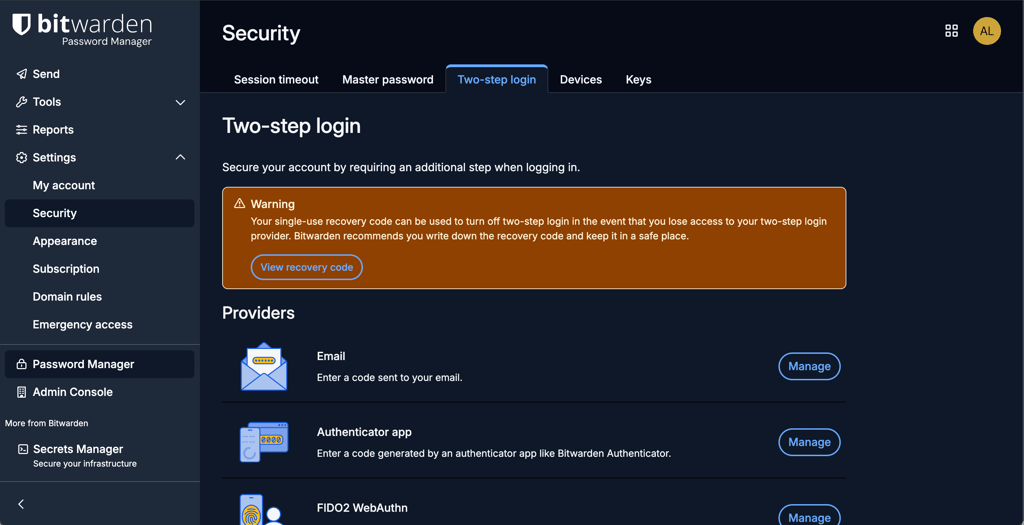The height and width of the screenshot is (525, 1024).
Task: Collapse the Settings section chevron
Action: pos(180,157)
